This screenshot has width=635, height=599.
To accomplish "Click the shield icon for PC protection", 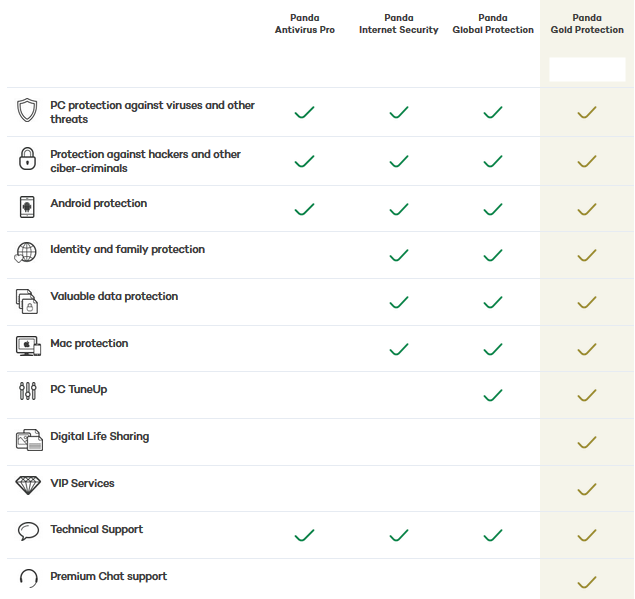I will pos(27,110).
